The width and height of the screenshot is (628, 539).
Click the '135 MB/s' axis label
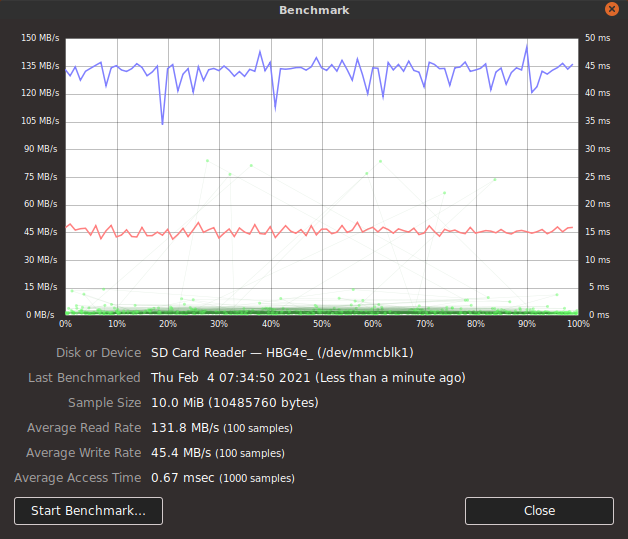click(40, 66)
